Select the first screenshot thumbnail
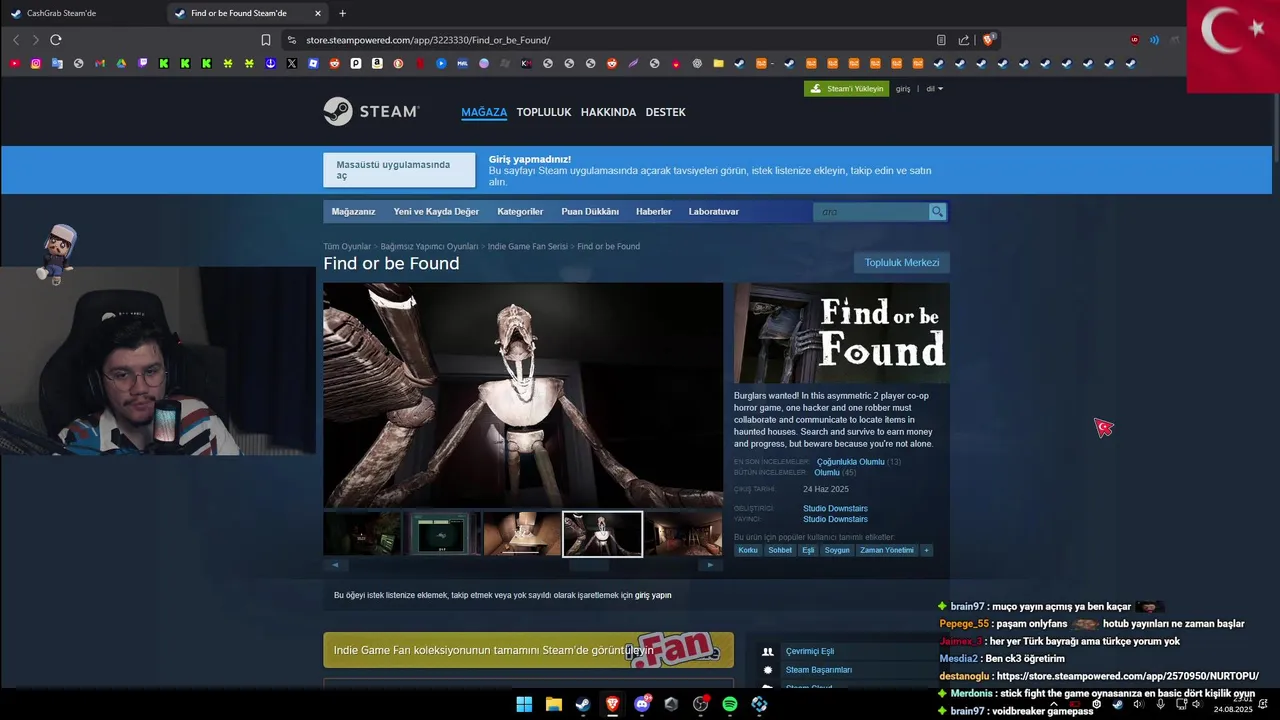The width and height of the screenshot is (1280, 720). [x=362, y=534]
